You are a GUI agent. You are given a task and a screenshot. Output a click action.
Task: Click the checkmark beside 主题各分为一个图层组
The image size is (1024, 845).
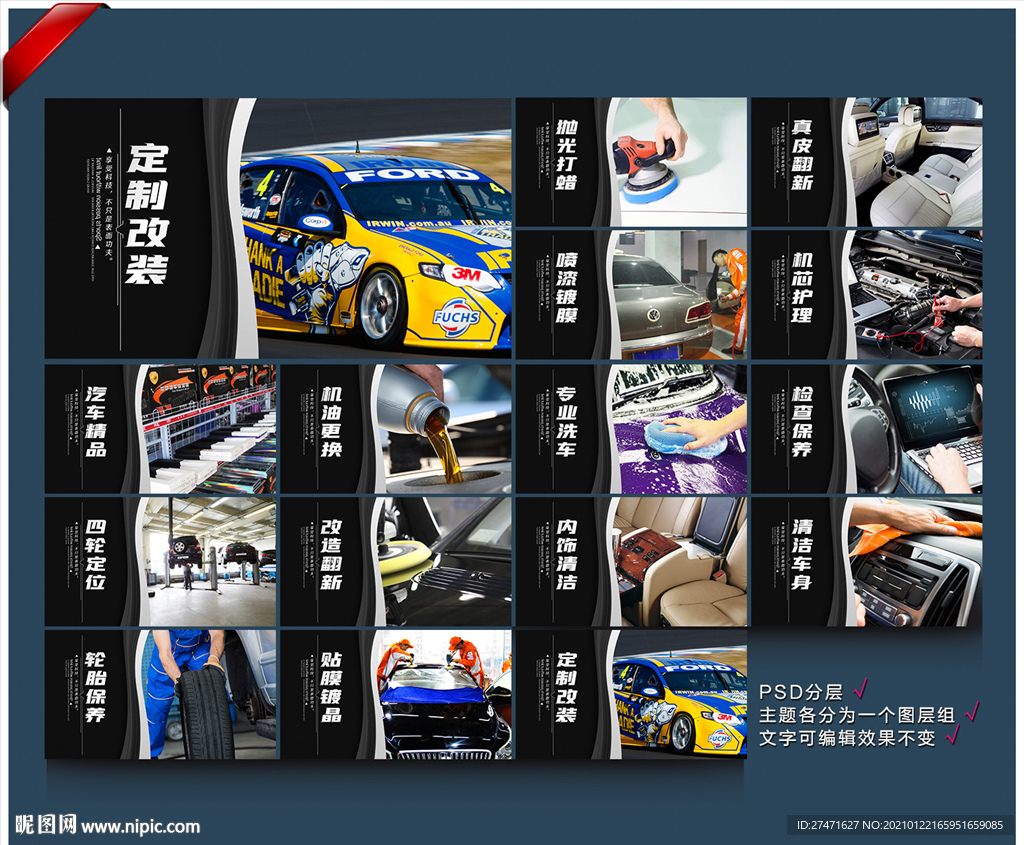tap(972, 711)
